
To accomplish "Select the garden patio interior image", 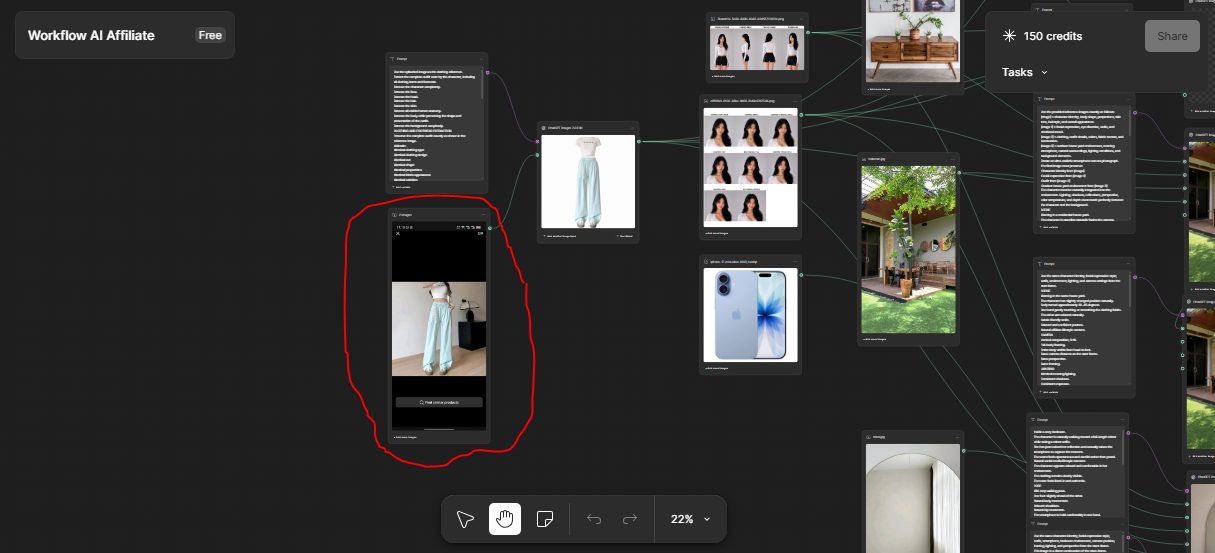I will click(x=908, y=249).
